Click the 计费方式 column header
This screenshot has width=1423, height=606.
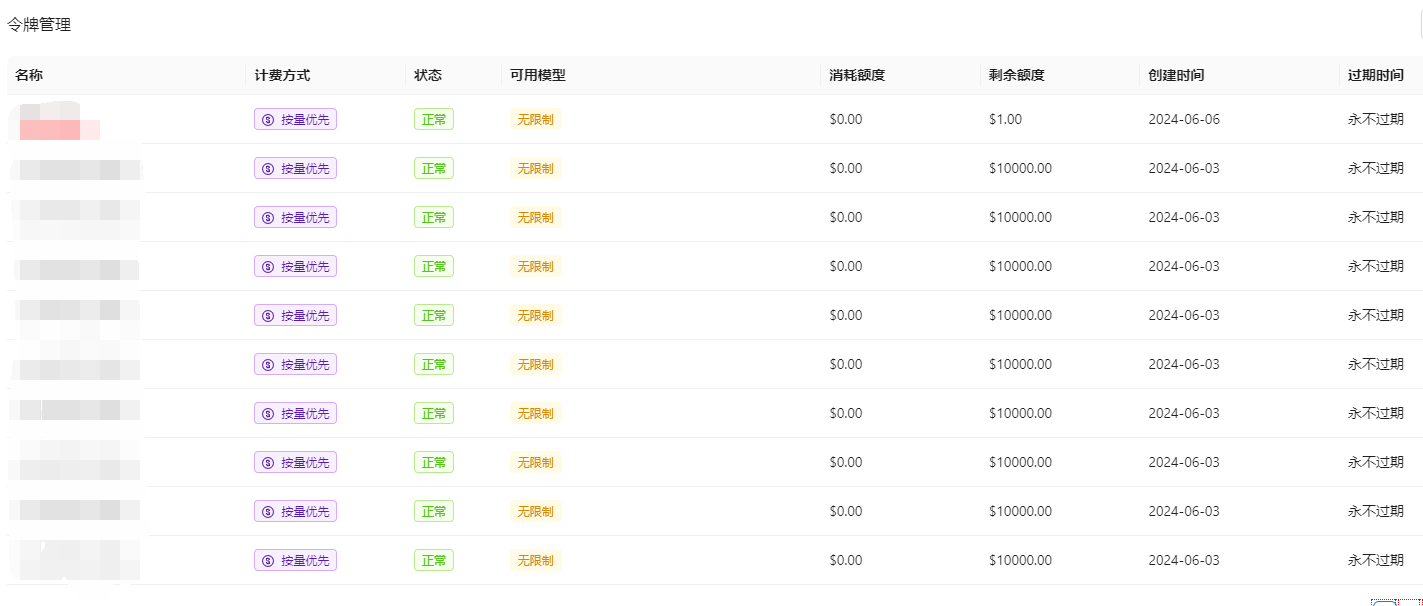click(x=282, y=75)
